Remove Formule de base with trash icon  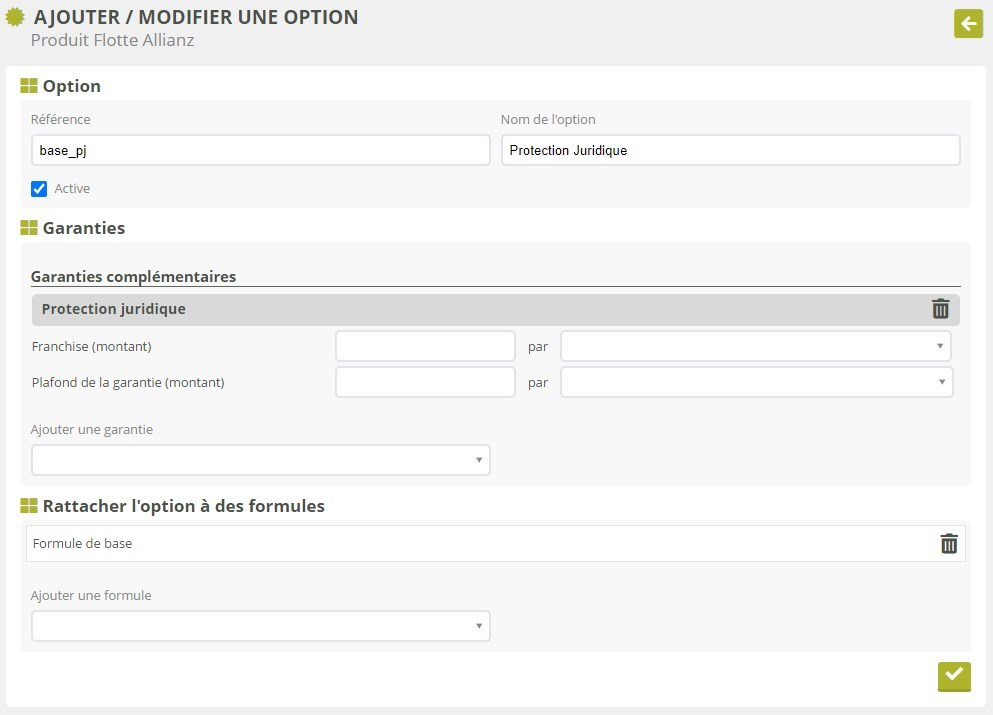point(948,544)
